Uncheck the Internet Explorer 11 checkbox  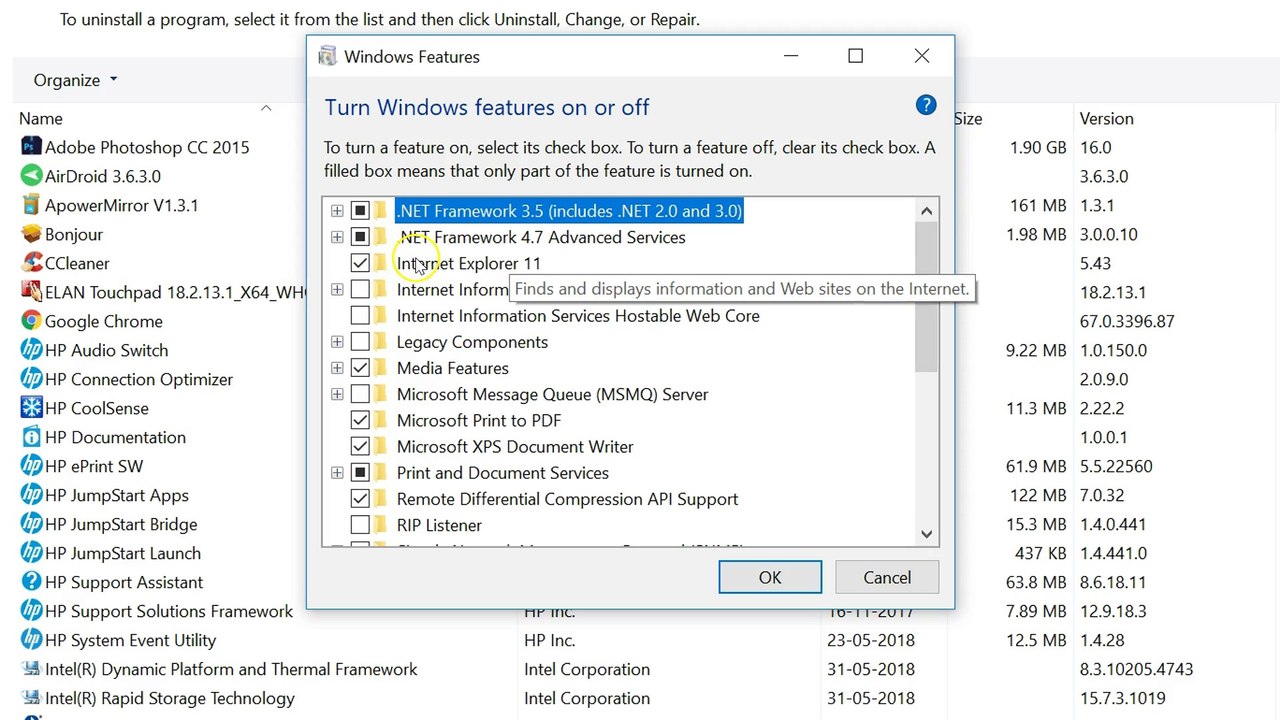(360, 263)
